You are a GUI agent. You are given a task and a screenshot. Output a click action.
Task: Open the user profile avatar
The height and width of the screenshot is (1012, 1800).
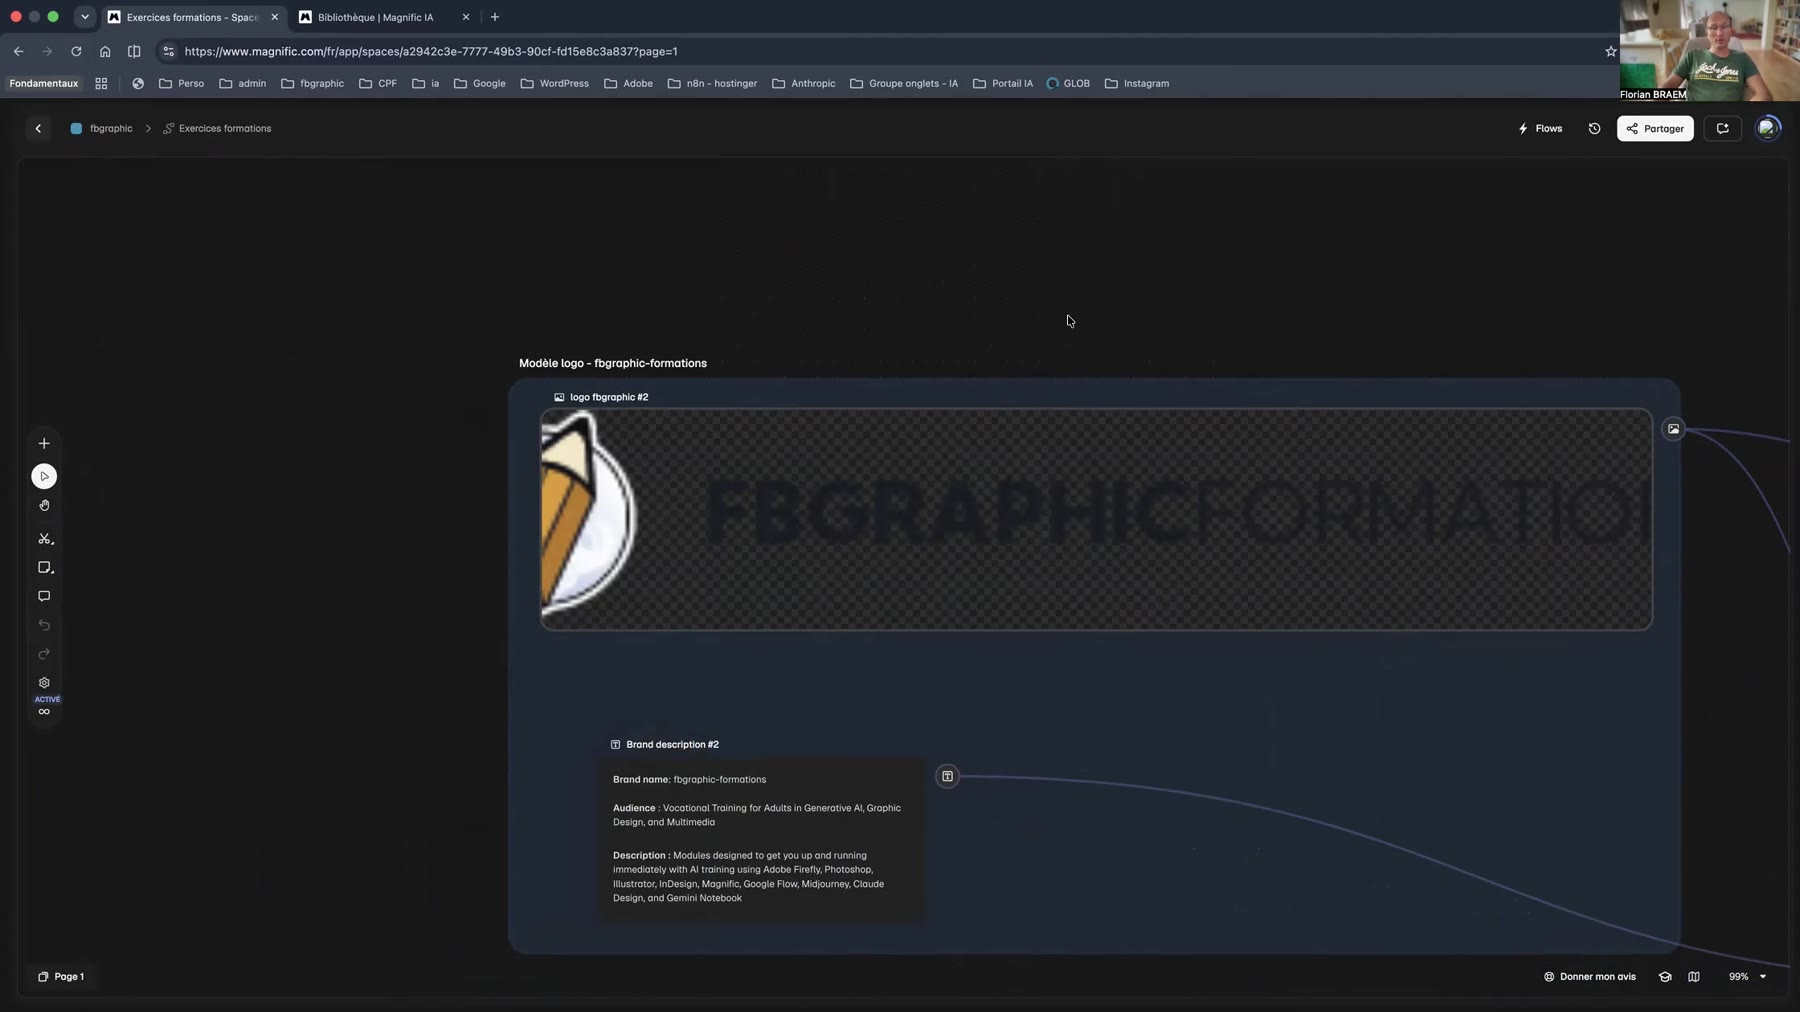1768,128
